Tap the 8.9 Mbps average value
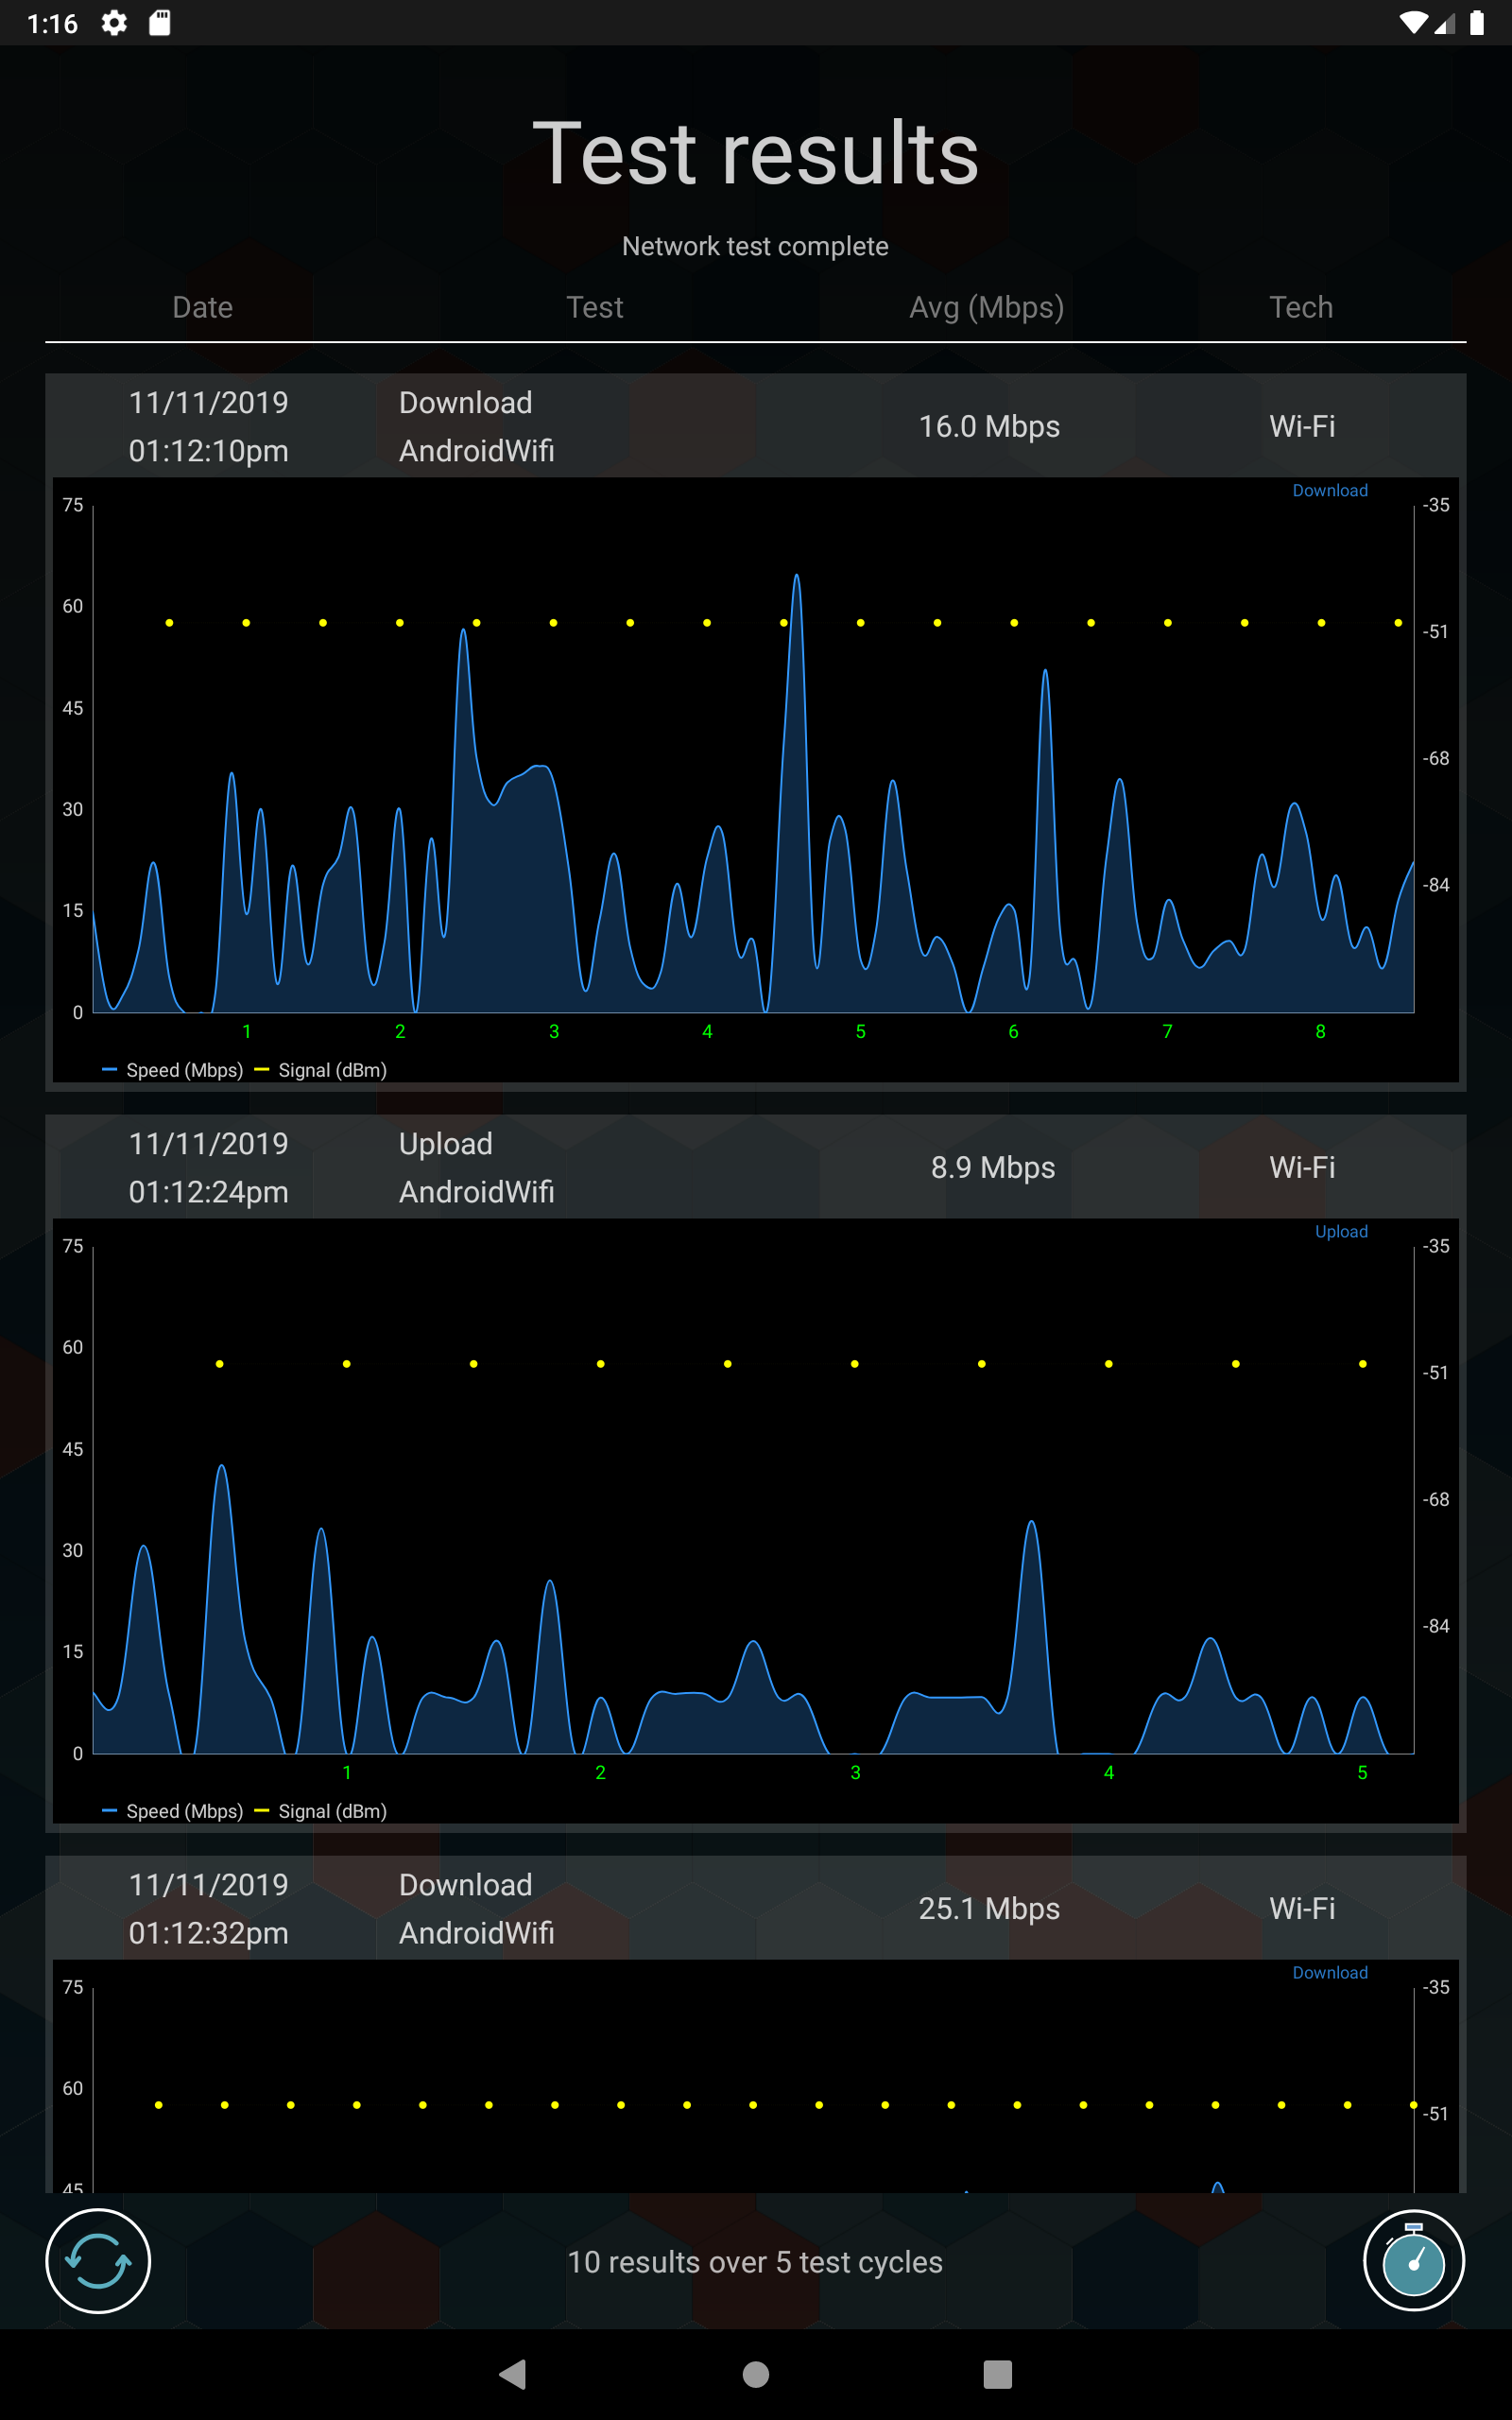The image size is (1512, 2420). 993,1168
